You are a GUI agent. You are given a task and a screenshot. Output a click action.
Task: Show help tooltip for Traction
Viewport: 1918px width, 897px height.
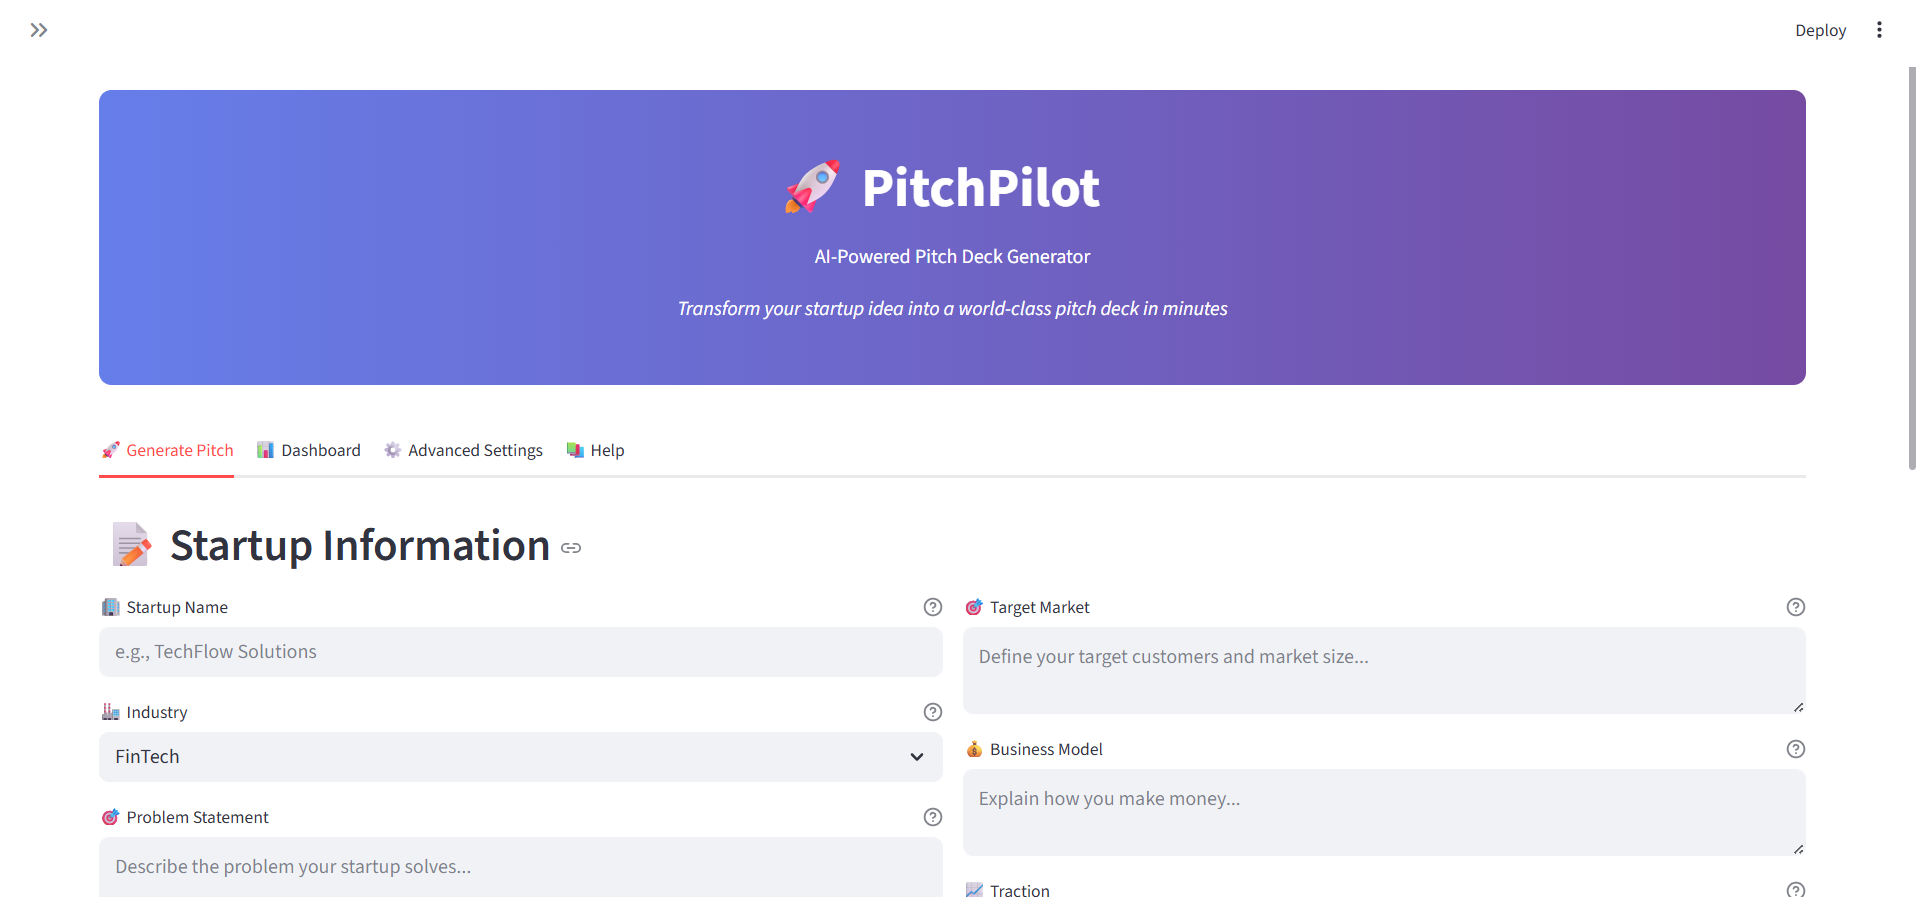click(x=1795, y=889)
